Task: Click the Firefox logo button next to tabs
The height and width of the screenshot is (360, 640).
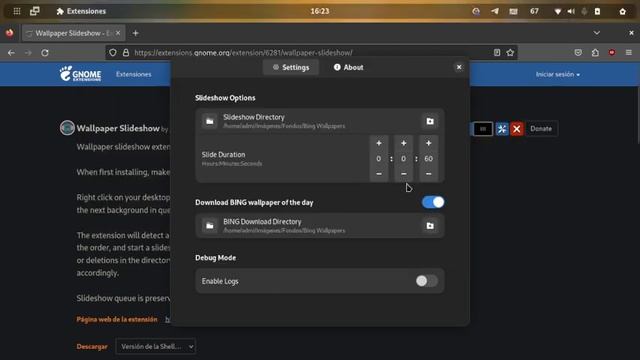Action: pyautogui.click(x=9, y=33)
